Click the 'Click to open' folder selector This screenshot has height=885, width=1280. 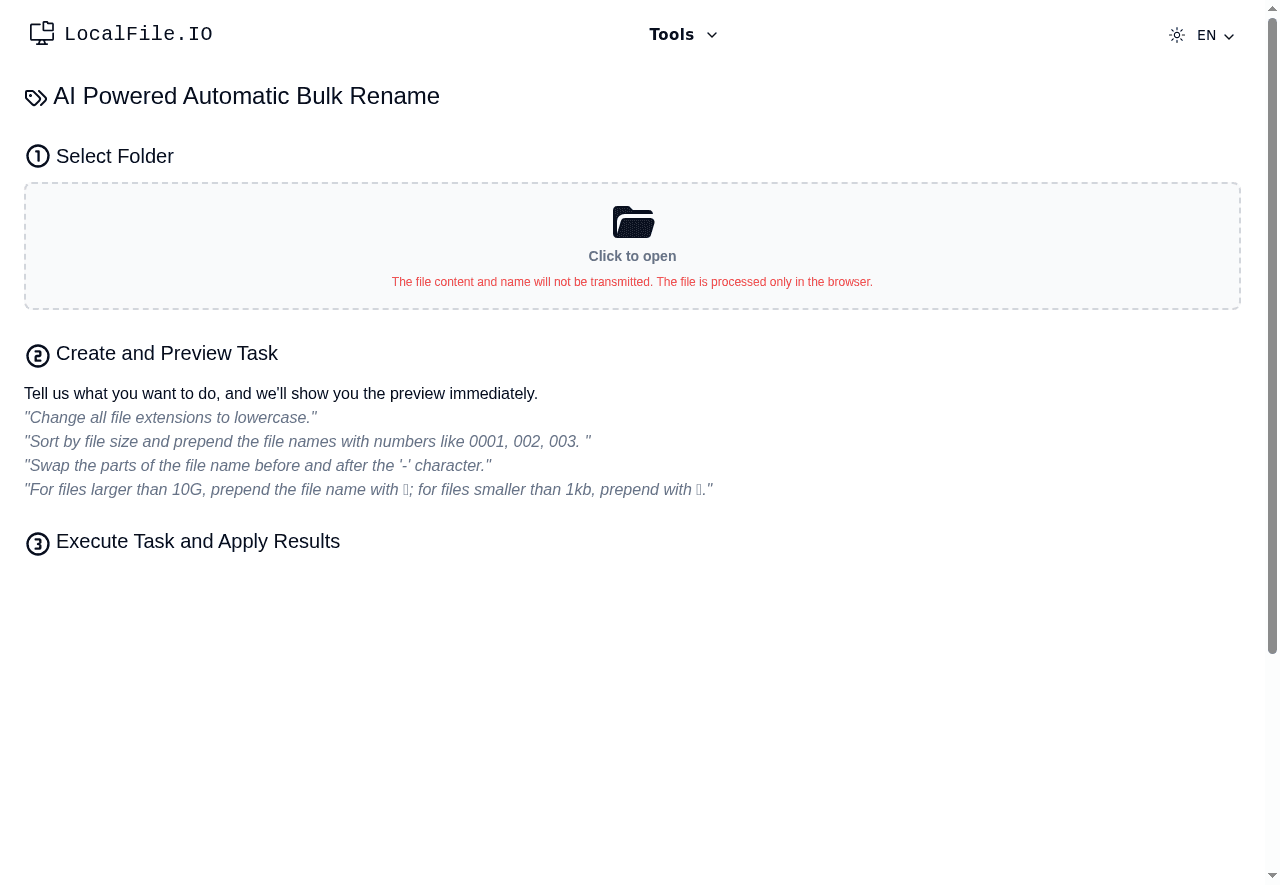click(632, 256)
